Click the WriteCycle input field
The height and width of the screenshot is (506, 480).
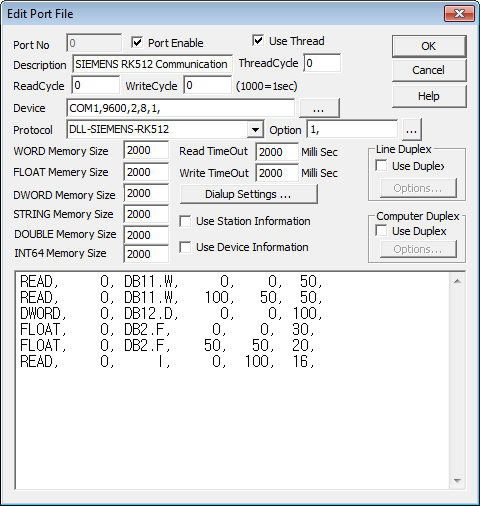pos(207,85)
